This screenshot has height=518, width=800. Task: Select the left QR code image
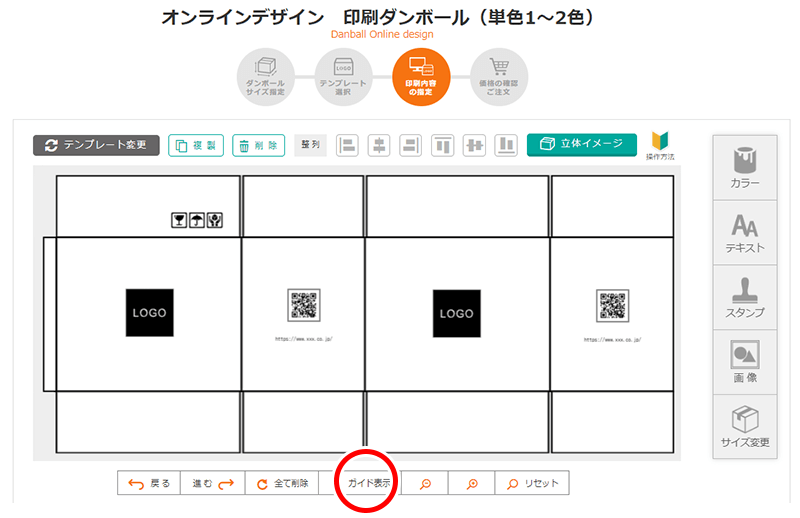pyautogui.click(x=304, y=305)
